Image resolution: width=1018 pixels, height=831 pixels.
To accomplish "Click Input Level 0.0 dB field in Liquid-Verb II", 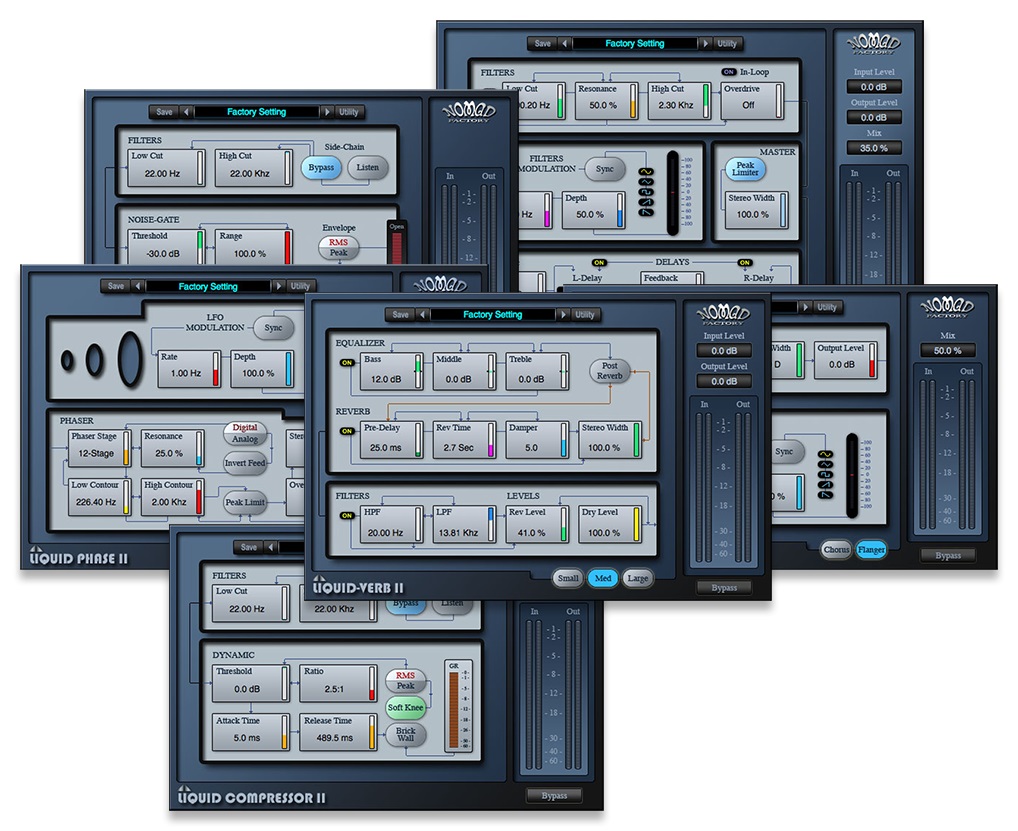I will click(723, 351).
